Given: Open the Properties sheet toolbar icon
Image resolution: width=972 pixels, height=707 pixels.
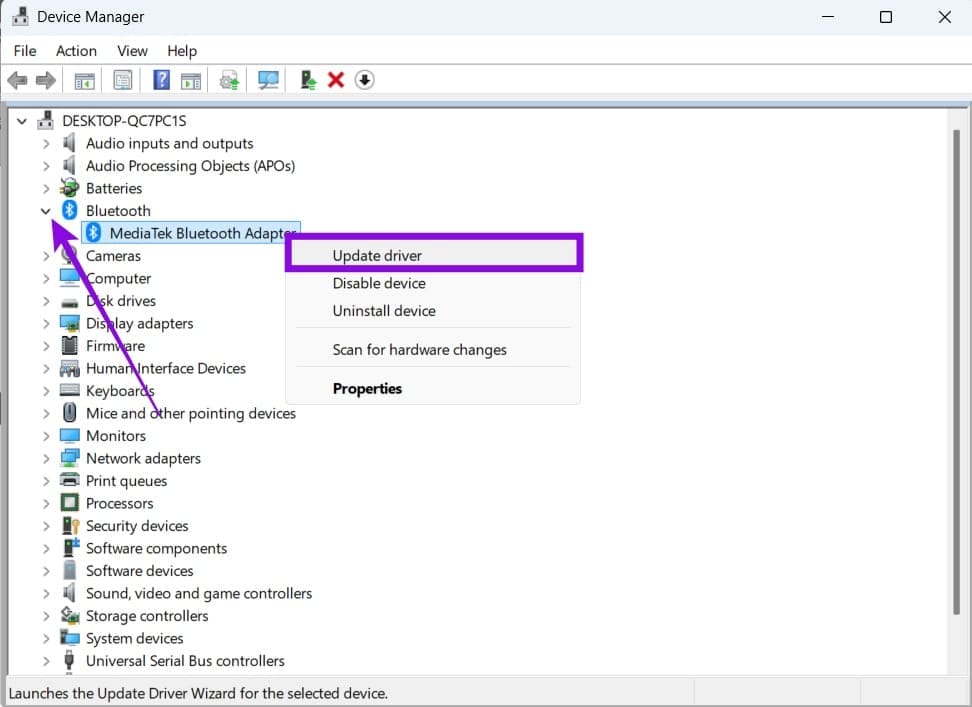Looking at the screenshot, I should 123,80.
